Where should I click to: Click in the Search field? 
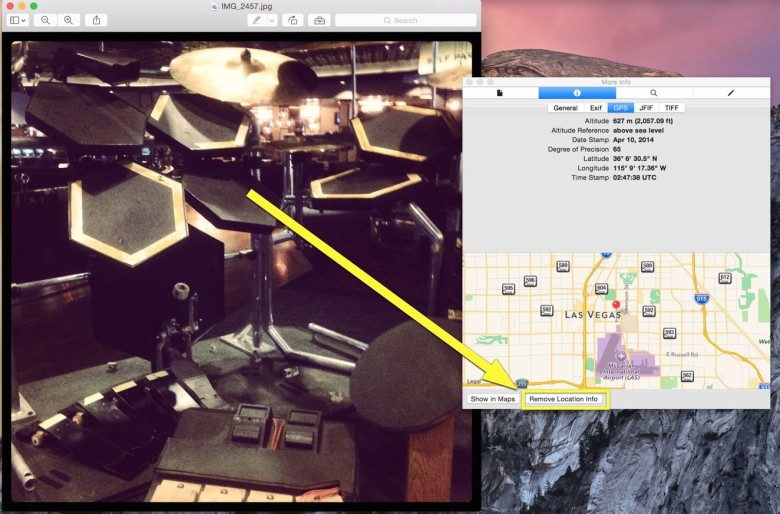[405, 20]
